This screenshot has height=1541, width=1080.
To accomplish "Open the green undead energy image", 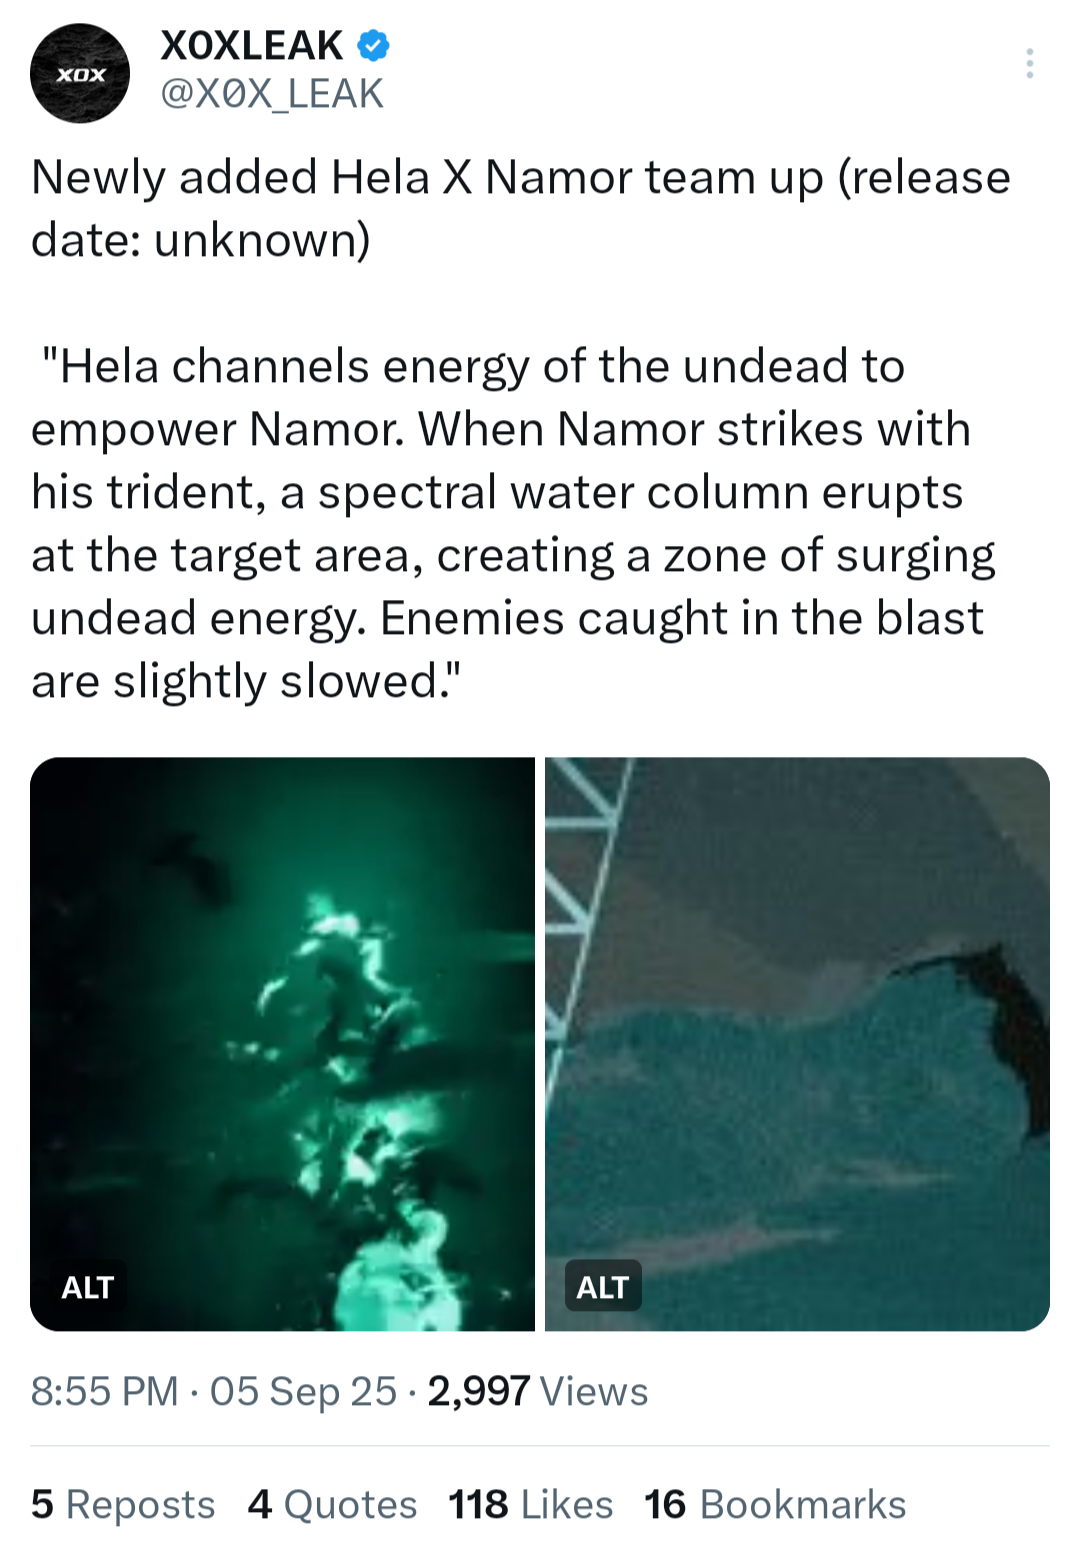I will click(x=283, y=1044).
